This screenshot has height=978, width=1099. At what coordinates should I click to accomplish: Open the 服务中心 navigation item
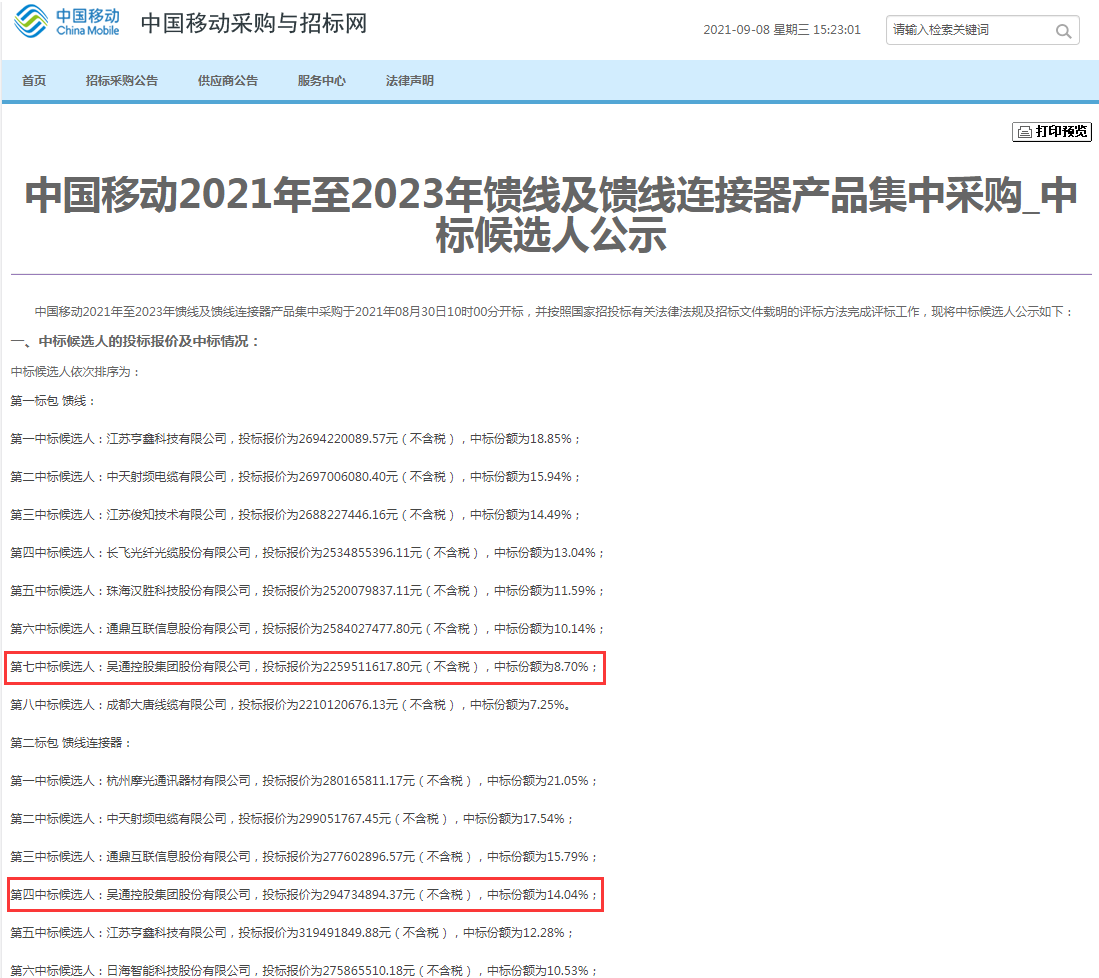pyautogui.click(x=322, y=81)
